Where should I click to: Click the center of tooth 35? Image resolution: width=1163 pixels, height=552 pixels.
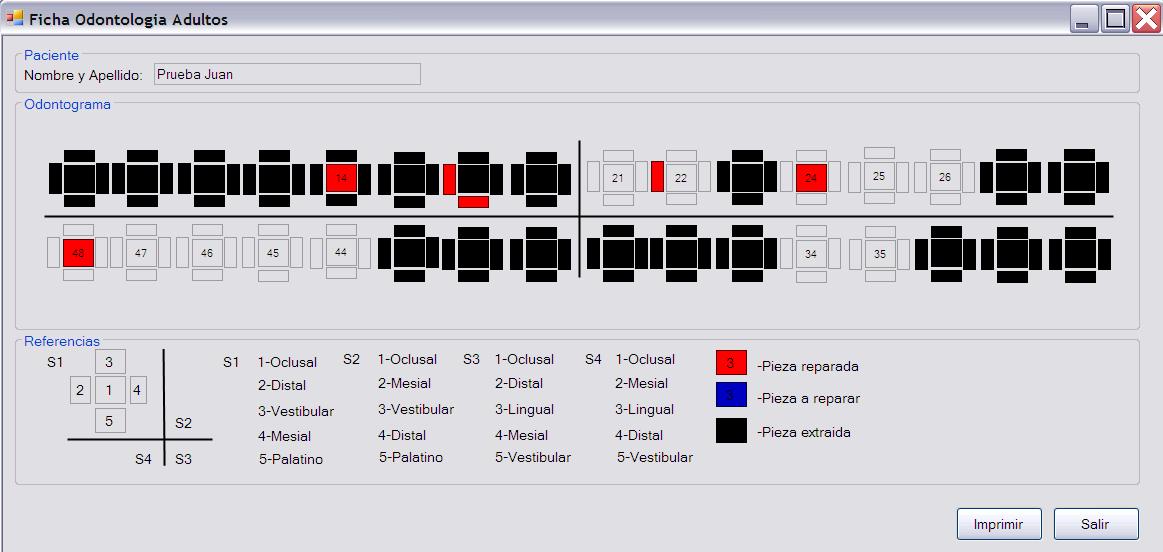tap(880, 254)
